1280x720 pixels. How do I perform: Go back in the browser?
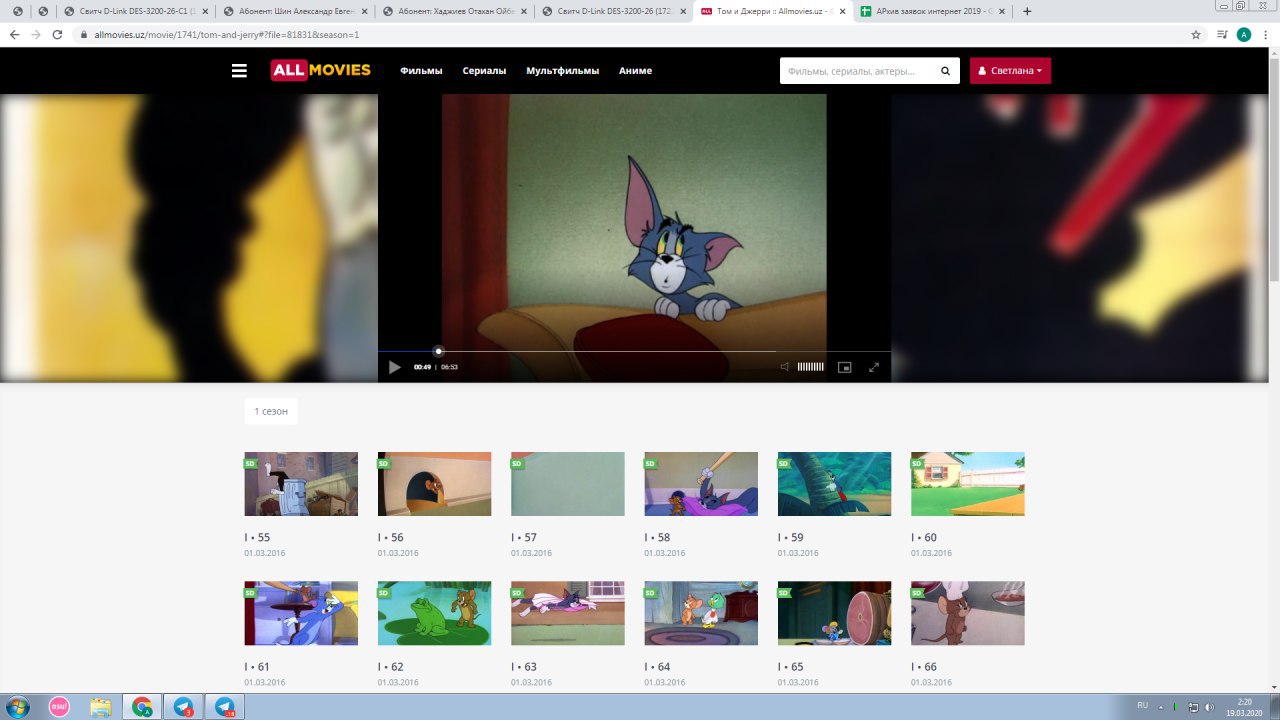click(x=14, y=34)
